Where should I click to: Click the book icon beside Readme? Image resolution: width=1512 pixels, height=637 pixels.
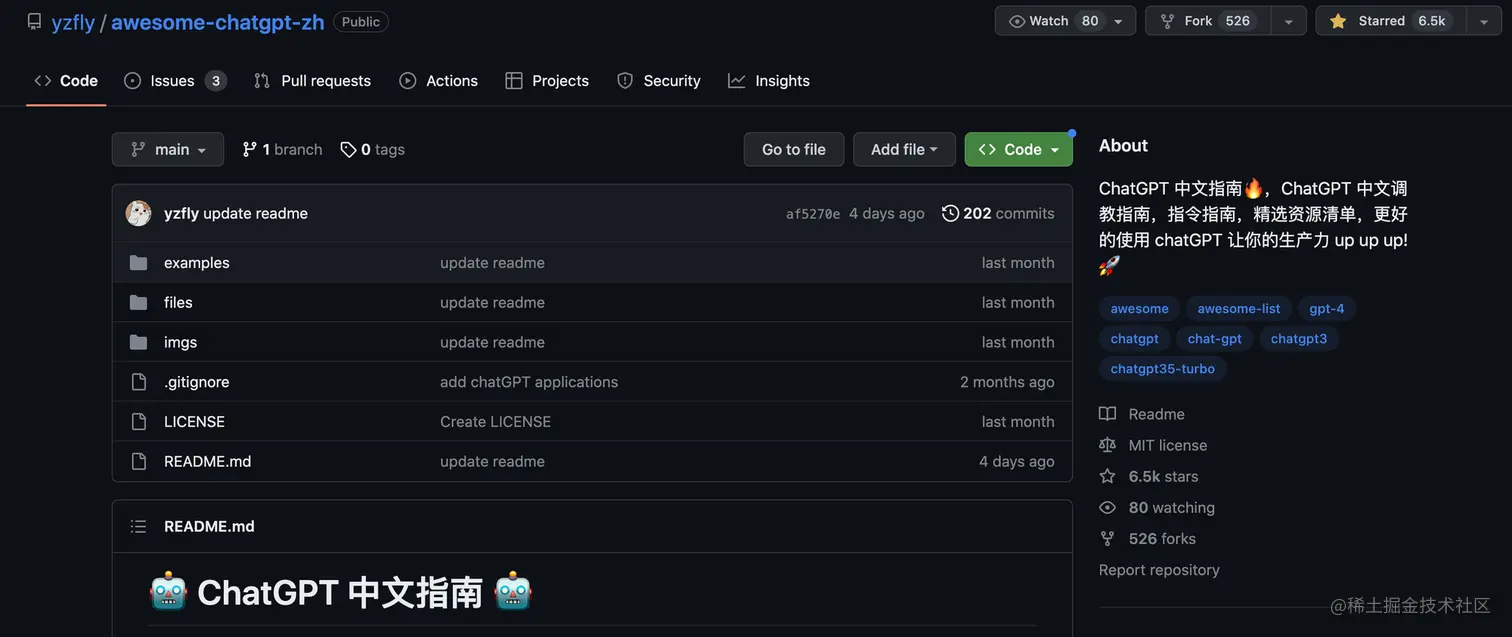(1107, 414)
